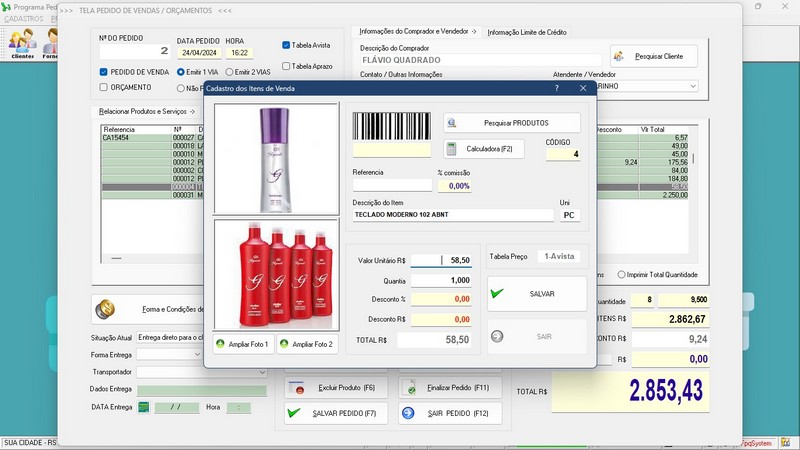Select Emitir 1 VIA radio button
This screenshot has height=450, width=800.
(x=181, y=72)
